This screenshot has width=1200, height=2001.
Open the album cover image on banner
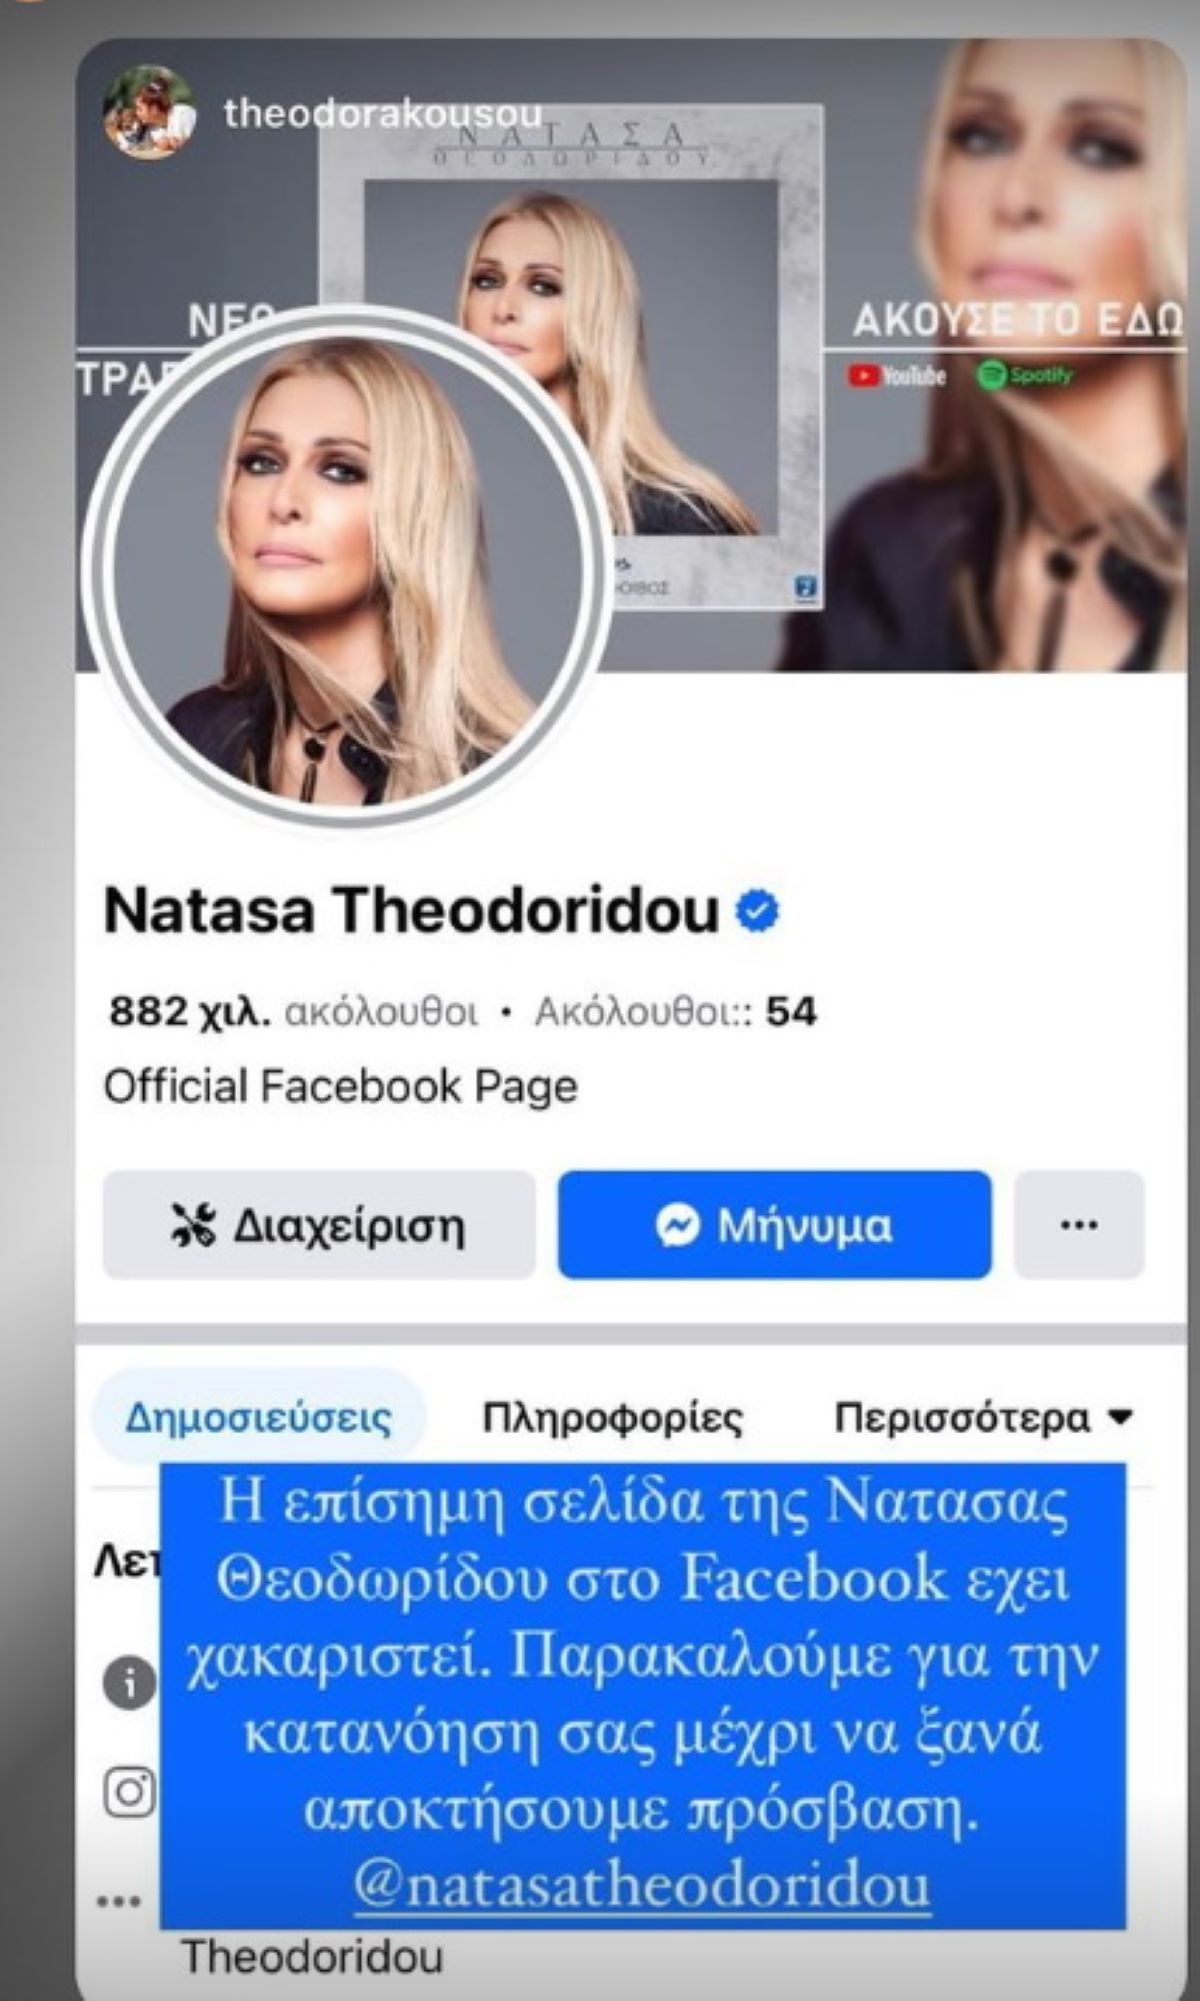pyautogui.click(x=571, y=355)
